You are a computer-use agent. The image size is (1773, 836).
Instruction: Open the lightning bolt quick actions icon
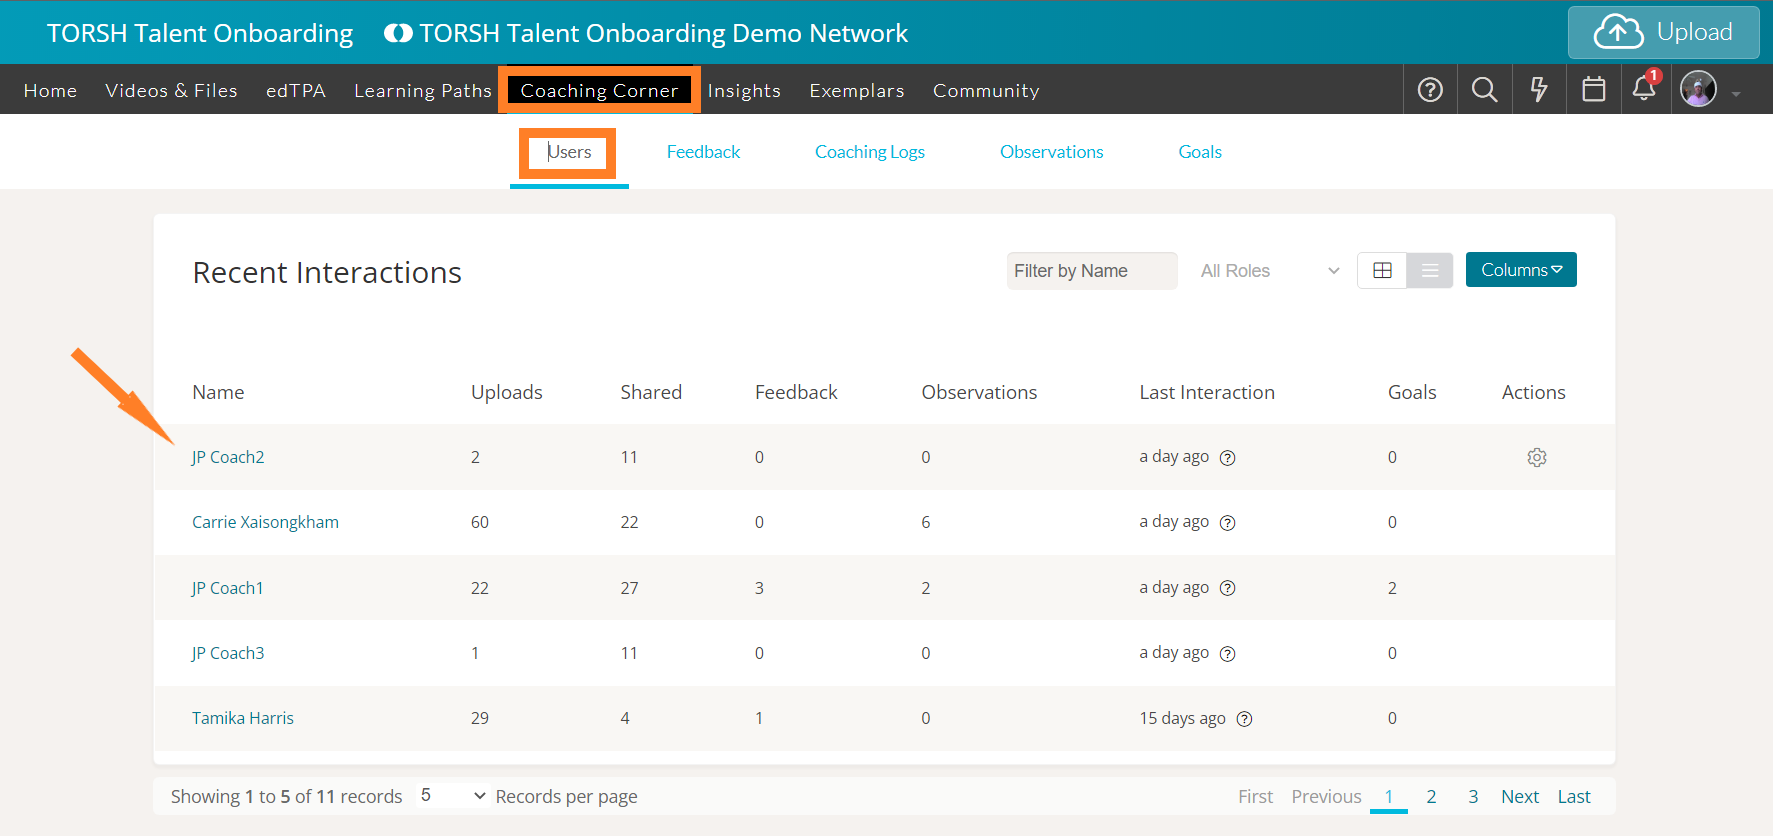tap(1539, 90)
